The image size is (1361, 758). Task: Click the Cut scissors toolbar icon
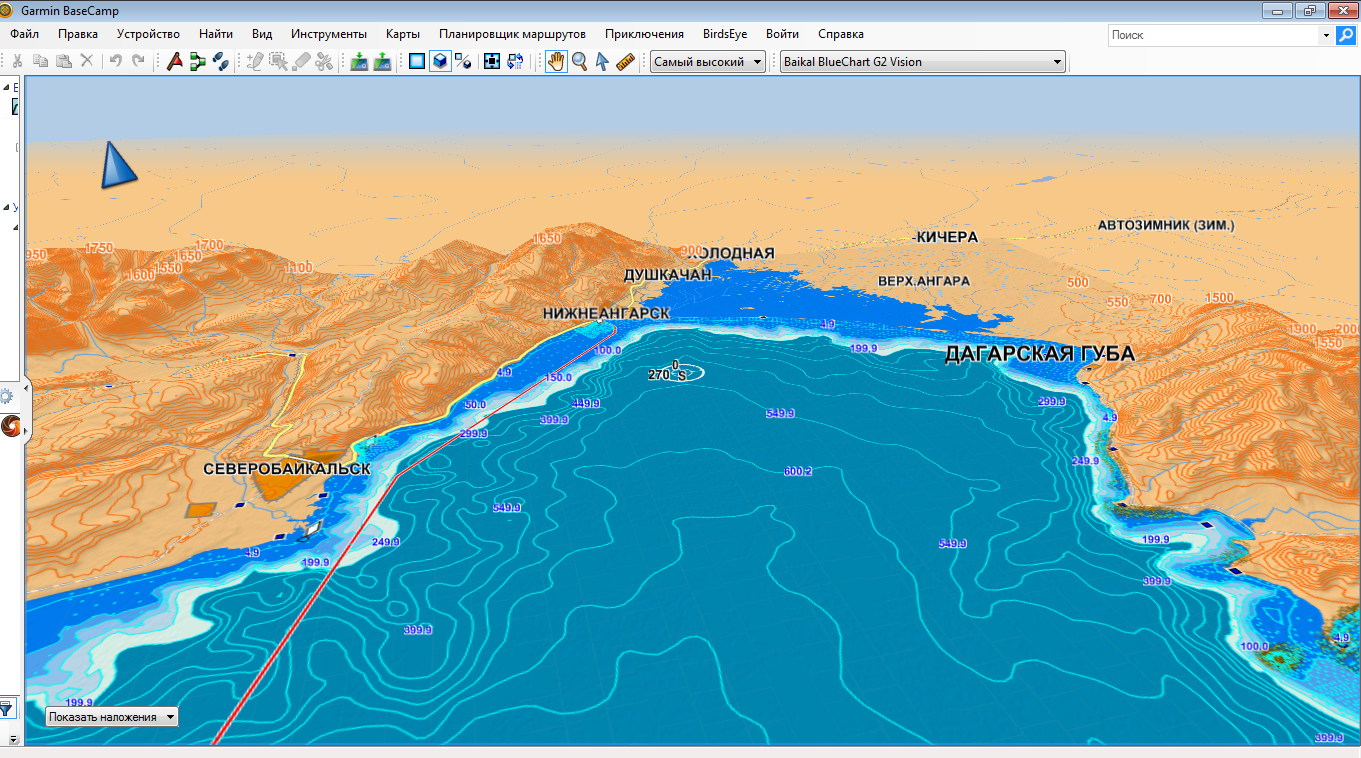[17, 61]
